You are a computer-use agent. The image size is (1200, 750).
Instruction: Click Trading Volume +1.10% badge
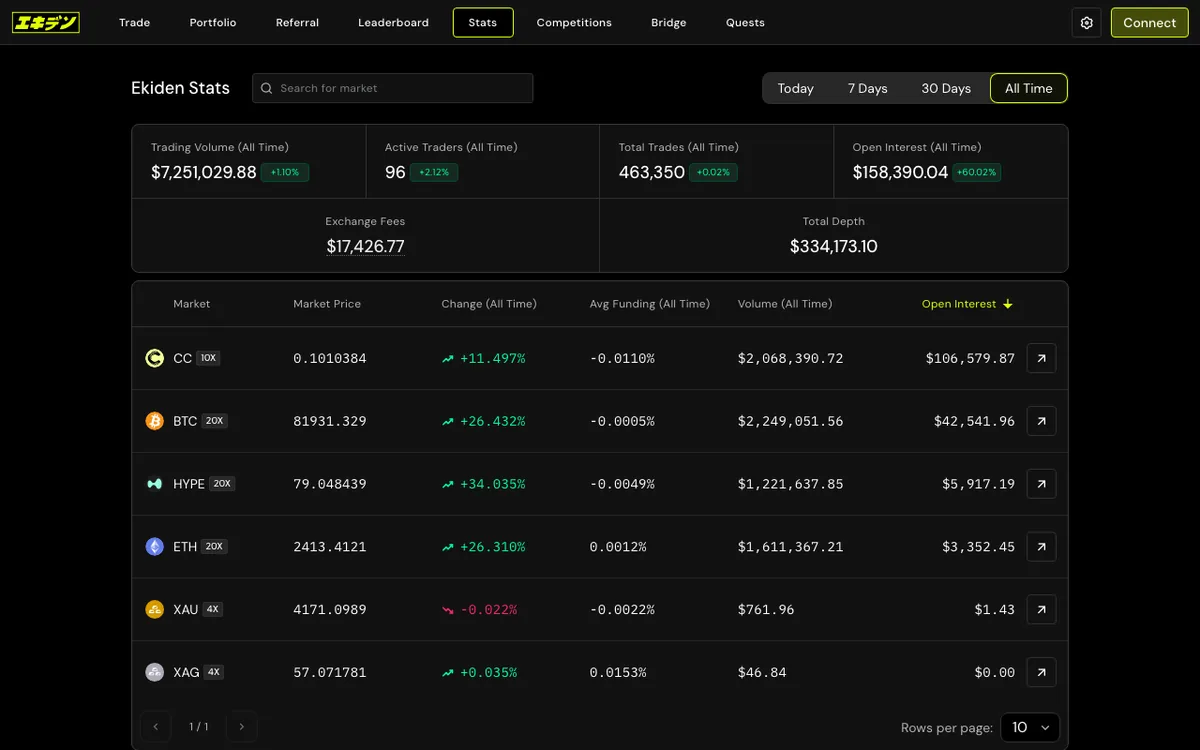click(x=285, y=172)
